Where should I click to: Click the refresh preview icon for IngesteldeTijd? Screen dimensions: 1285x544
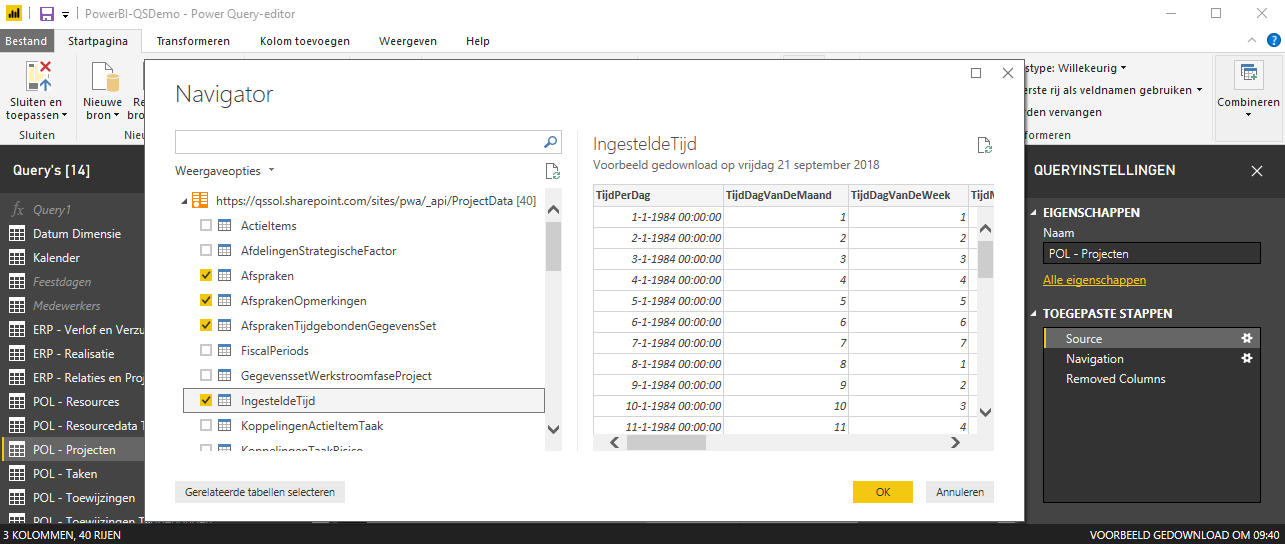point(985,145)
